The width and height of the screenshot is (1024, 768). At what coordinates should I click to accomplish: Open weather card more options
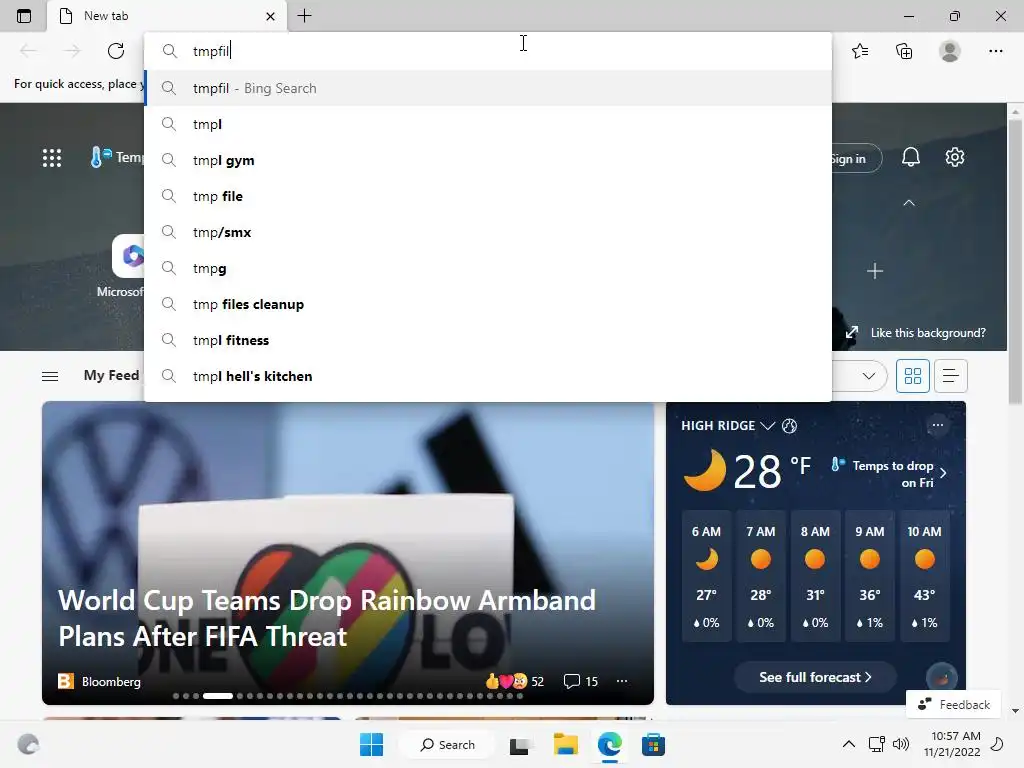937,425
